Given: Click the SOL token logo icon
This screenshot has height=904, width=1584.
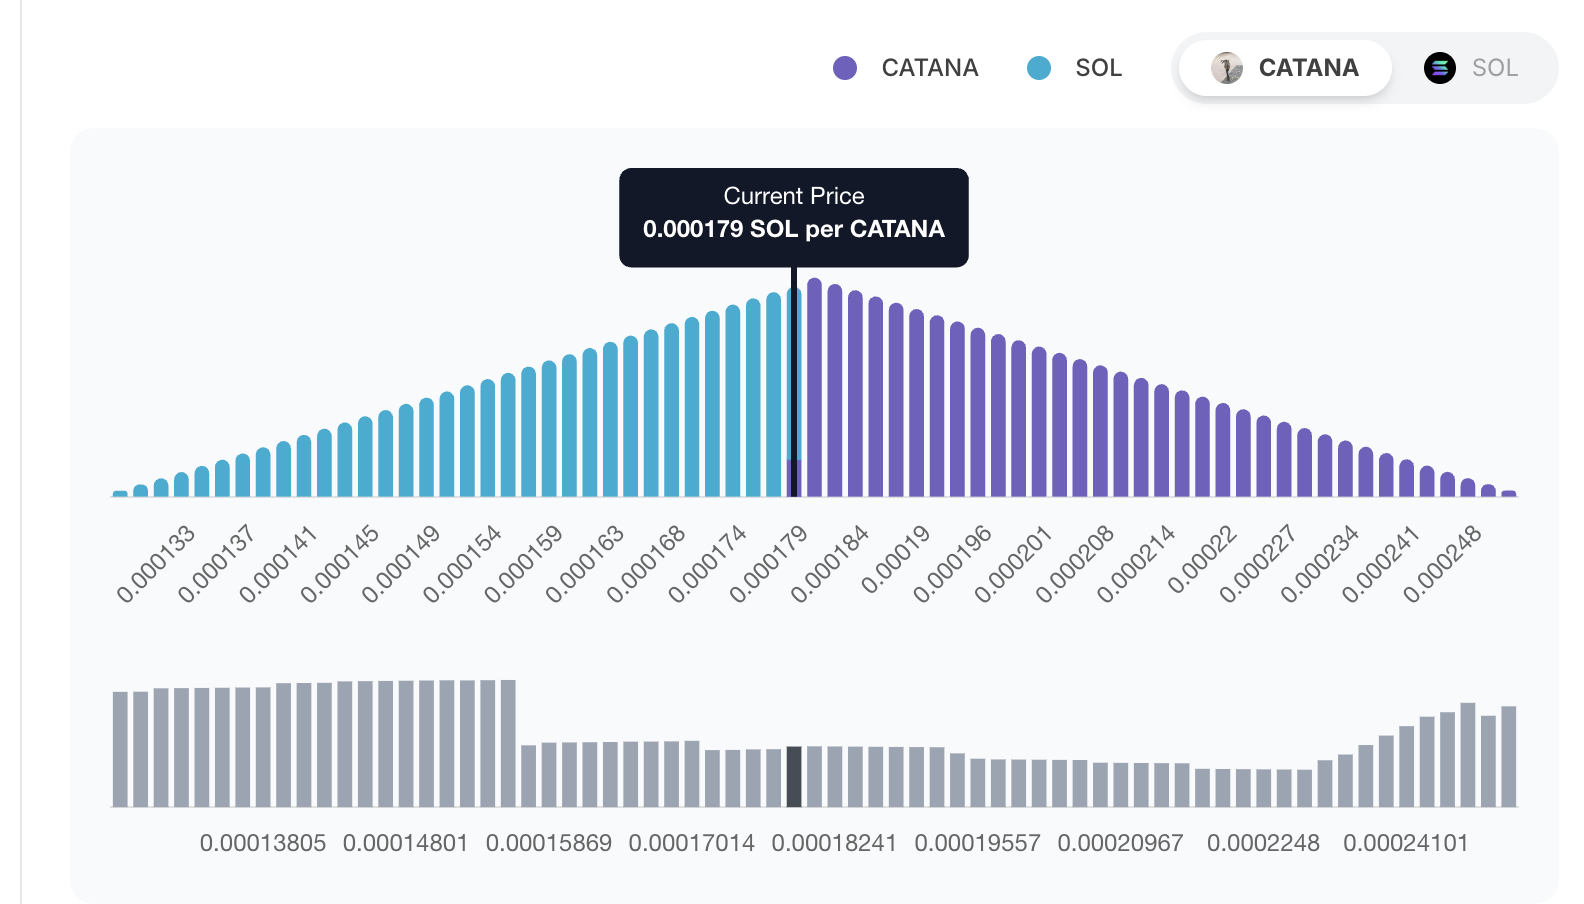Looking at the screenshot, I should click(1440, 68).
